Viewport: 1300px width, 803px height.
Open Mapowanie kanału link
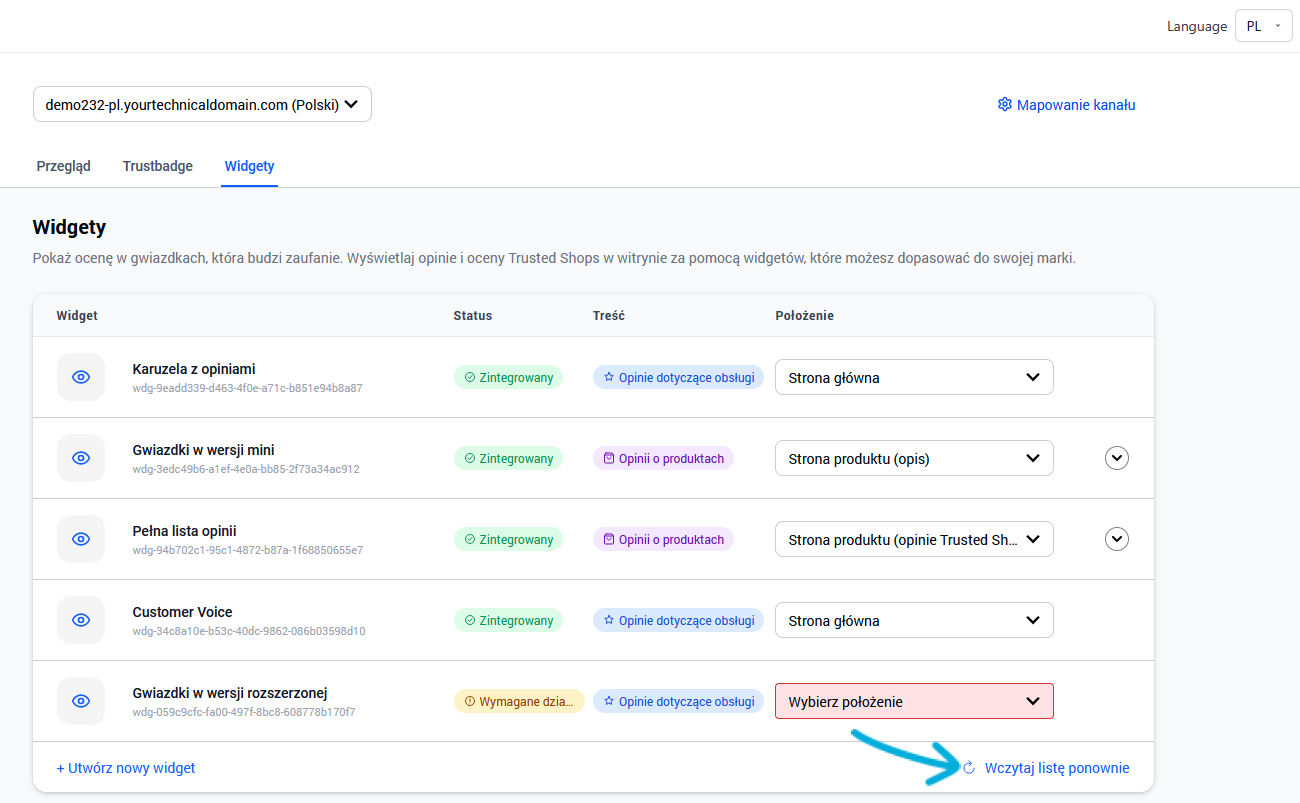tap(1076, 105)
